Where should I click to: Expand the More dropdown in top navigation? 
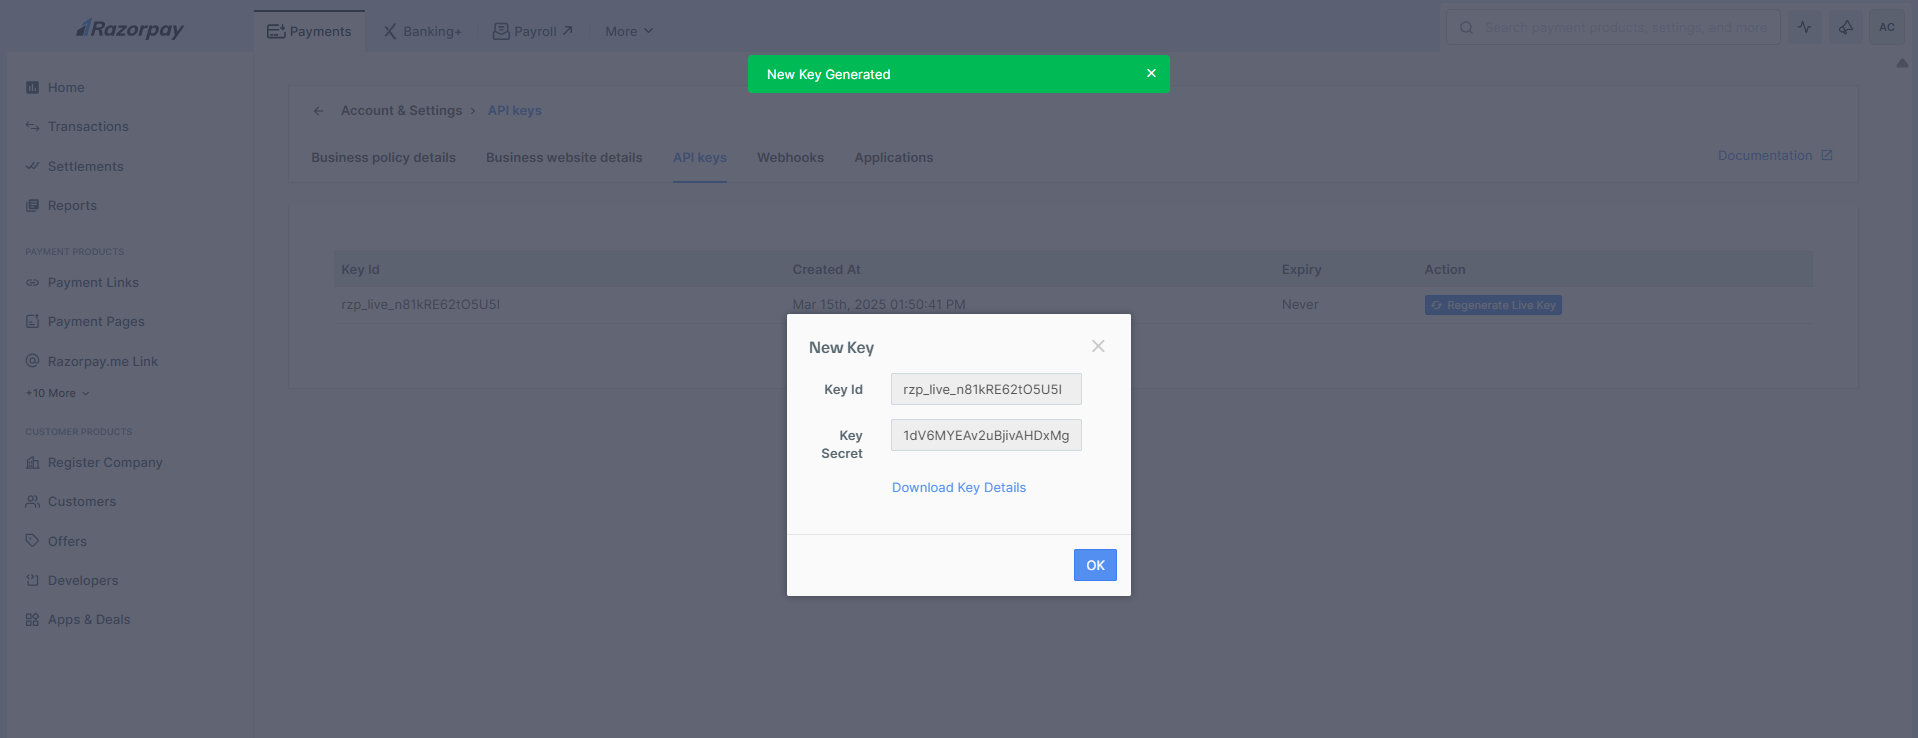tap(628, 31)
